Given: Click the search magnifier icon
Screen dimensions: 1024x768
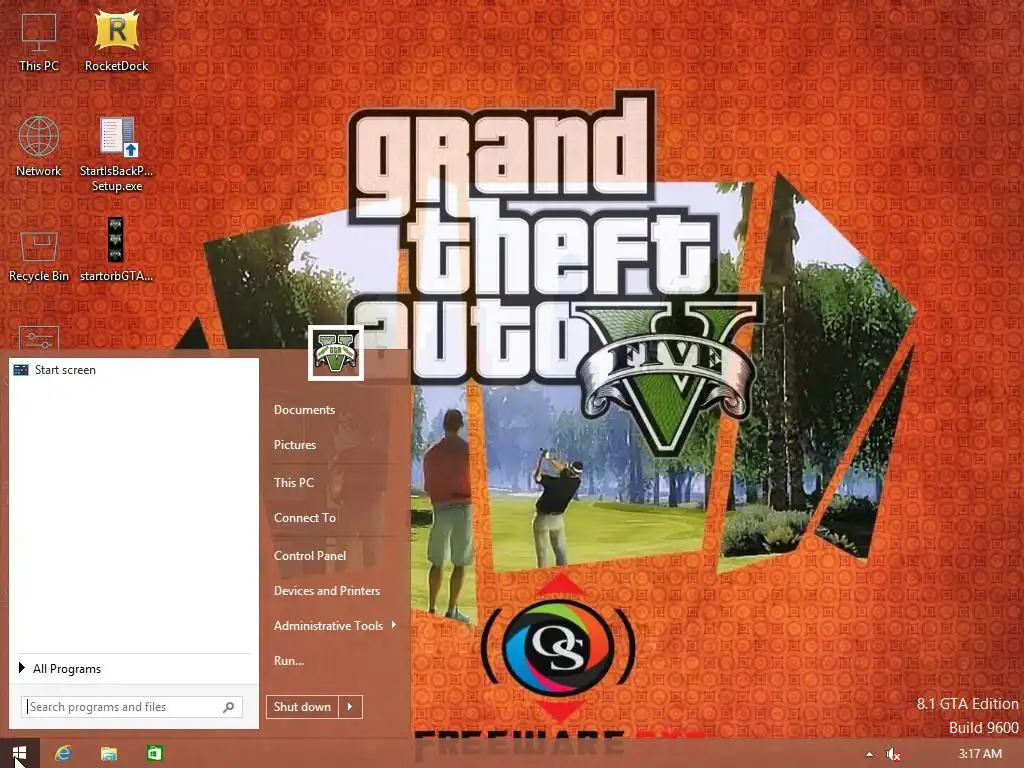Looking at the screenshot, I should (x=229, y=707).
